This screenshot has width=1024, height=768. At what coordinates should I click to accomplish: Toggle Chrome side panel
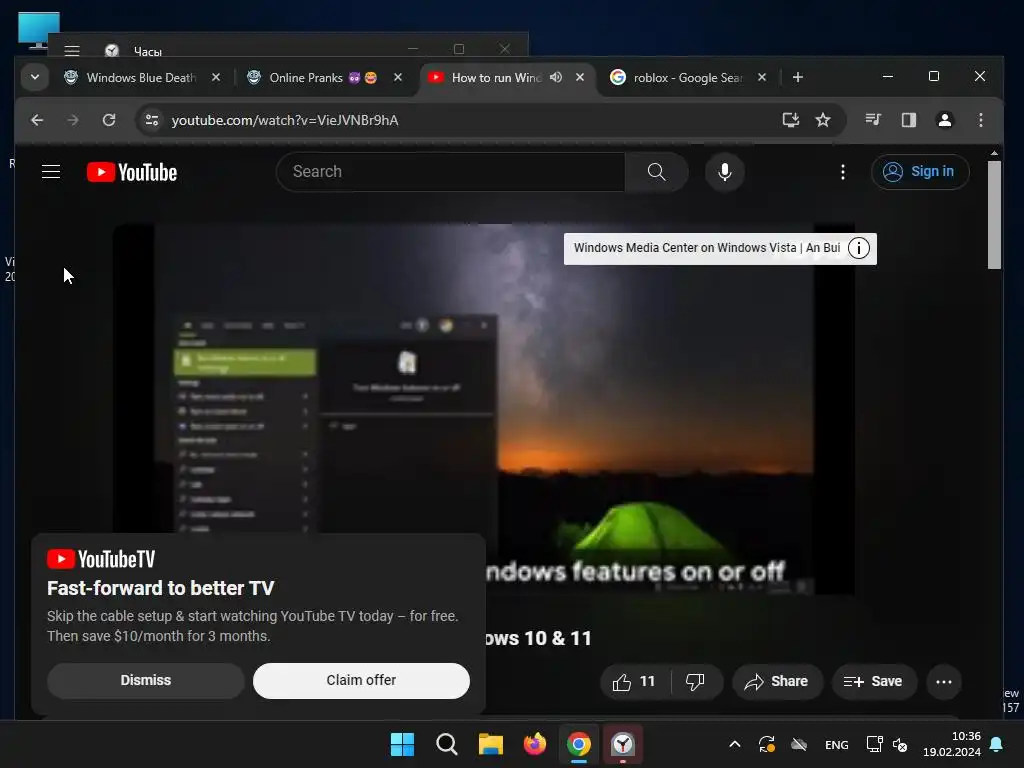(908, 120)
